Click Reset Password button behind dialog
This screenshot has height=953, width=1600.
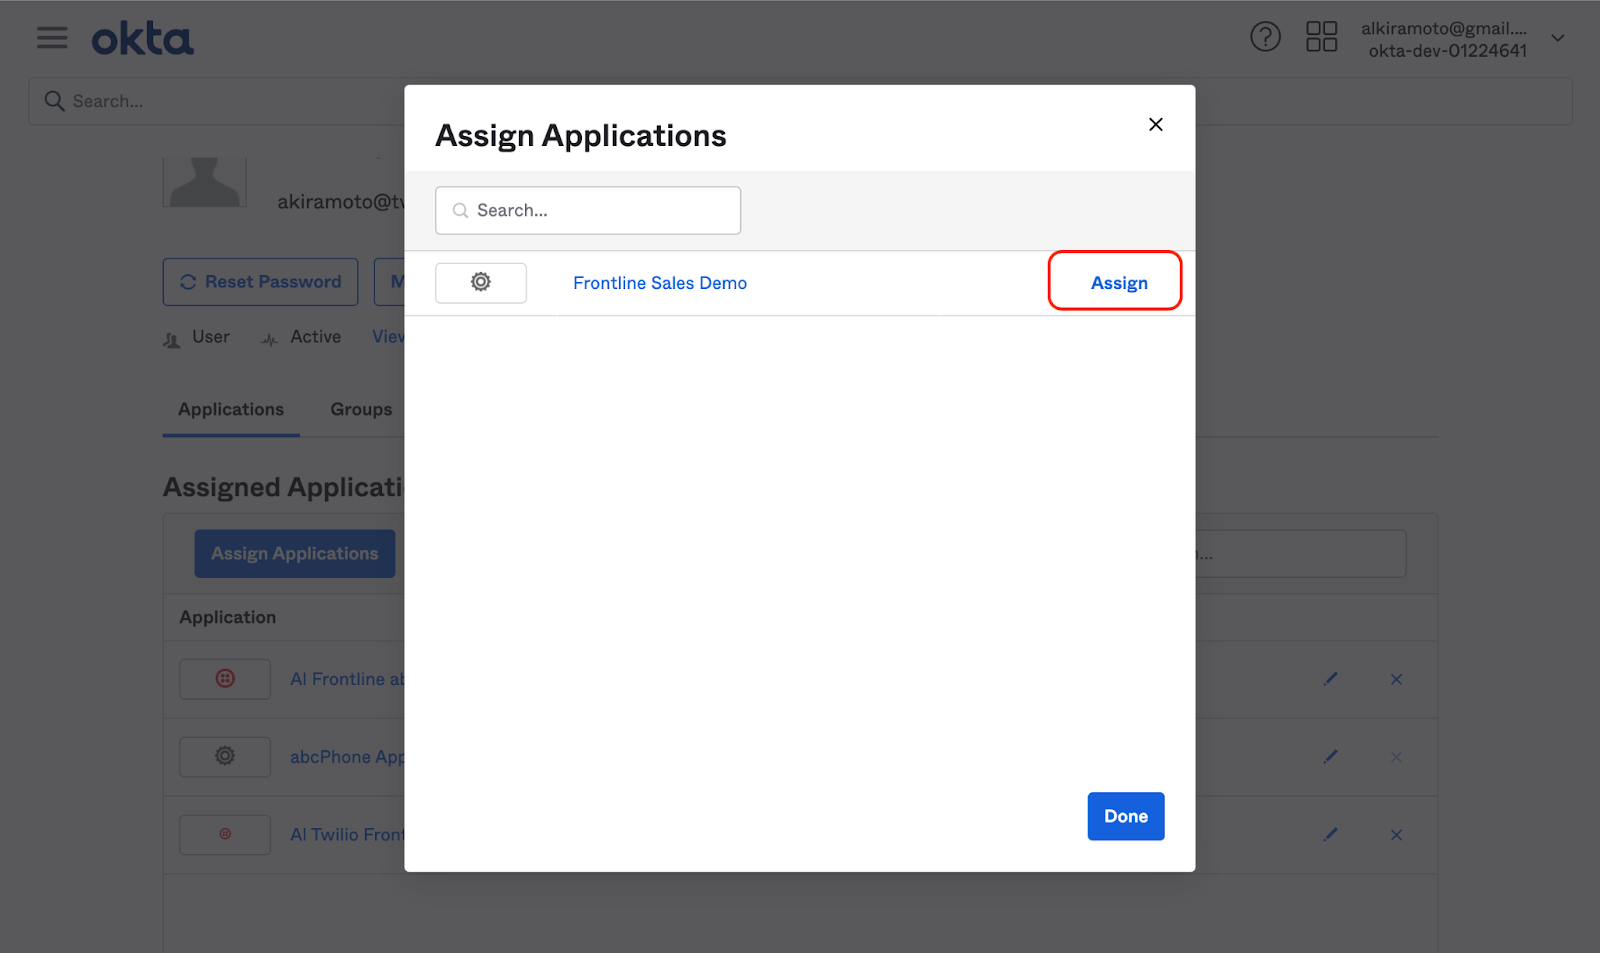point(260,282)
